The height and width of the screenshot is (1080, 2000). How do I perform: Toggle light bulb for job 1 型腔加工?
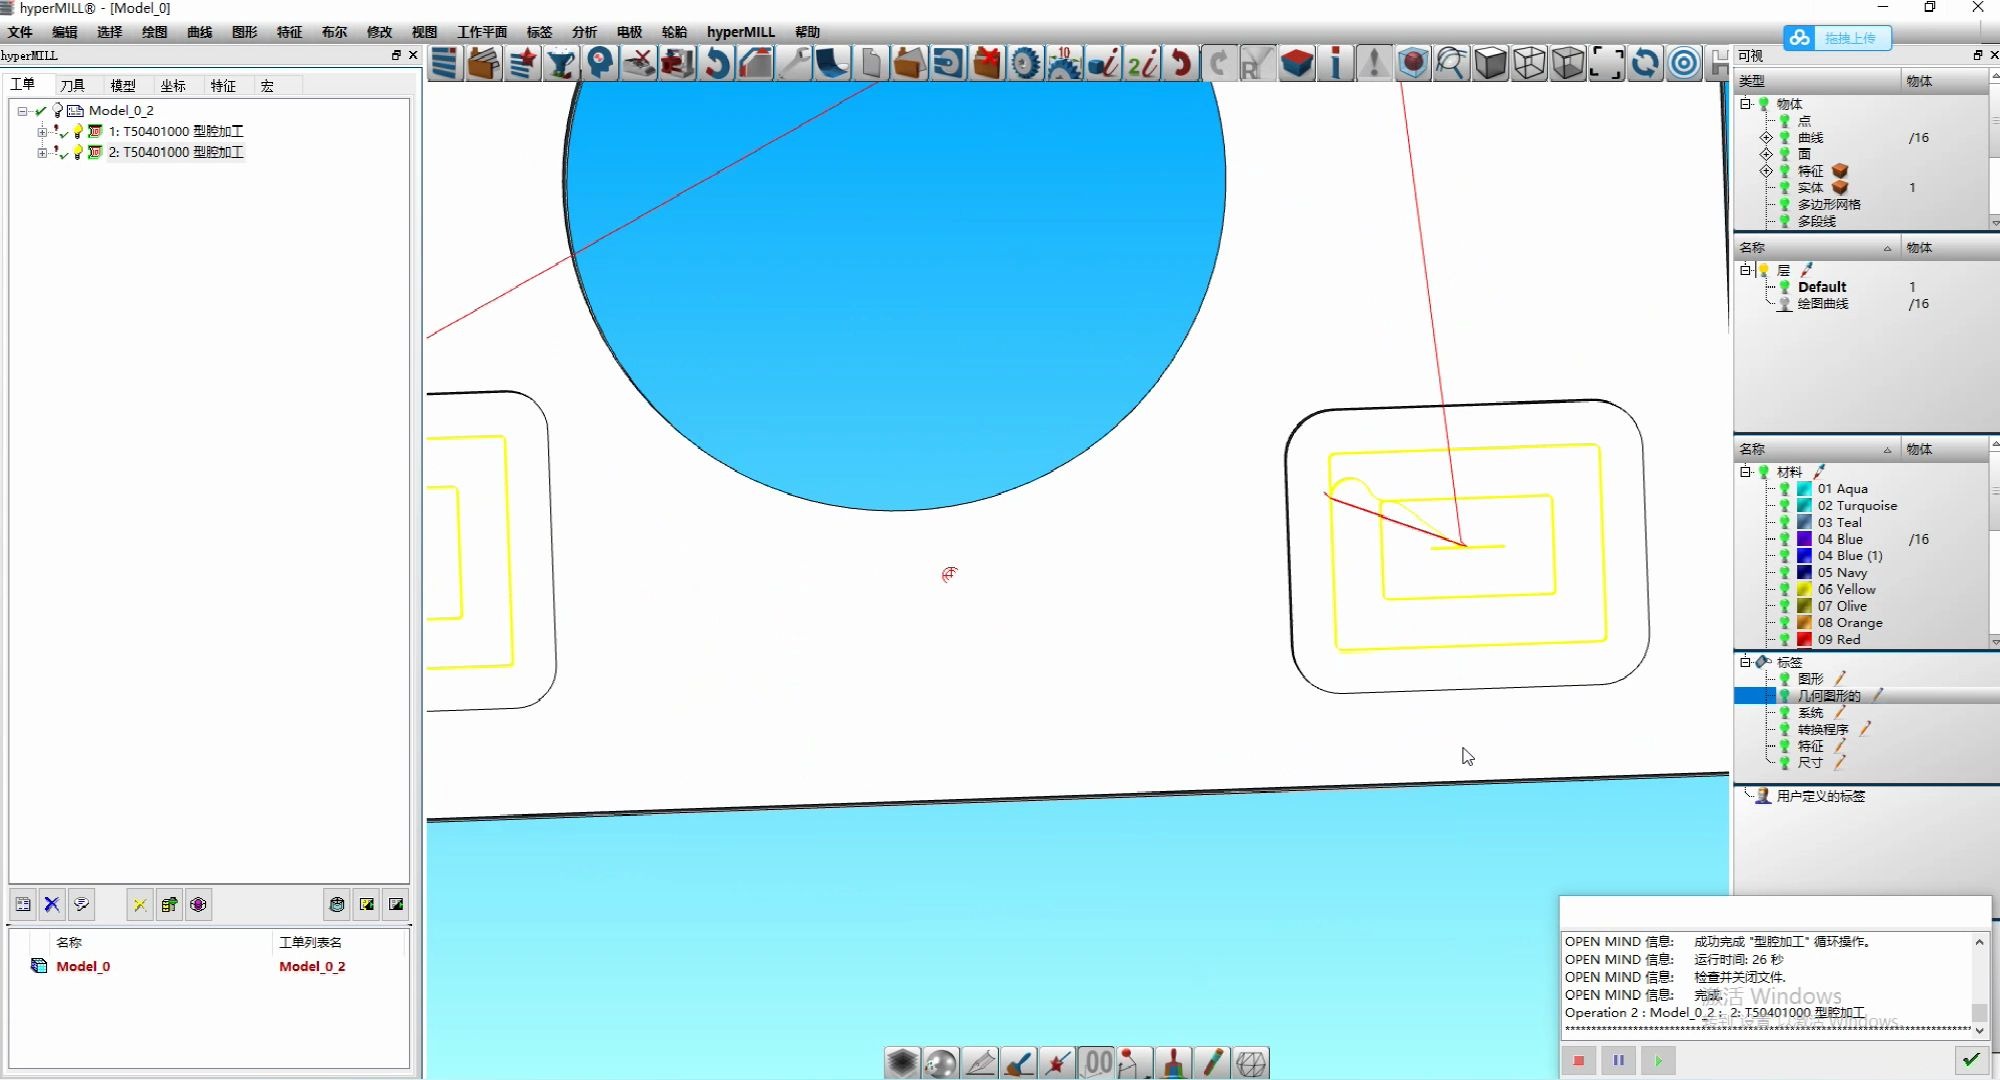(x=78, y=131)
